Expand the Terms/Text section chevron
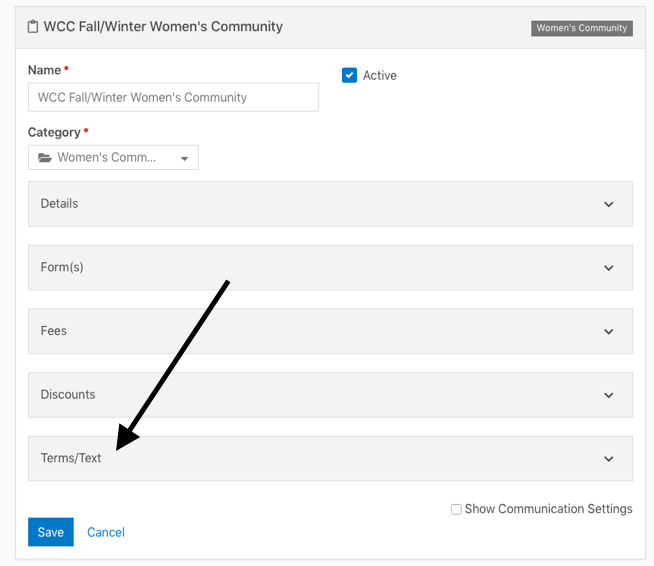This screenshot has width=654, height=566. click(609, 459)
